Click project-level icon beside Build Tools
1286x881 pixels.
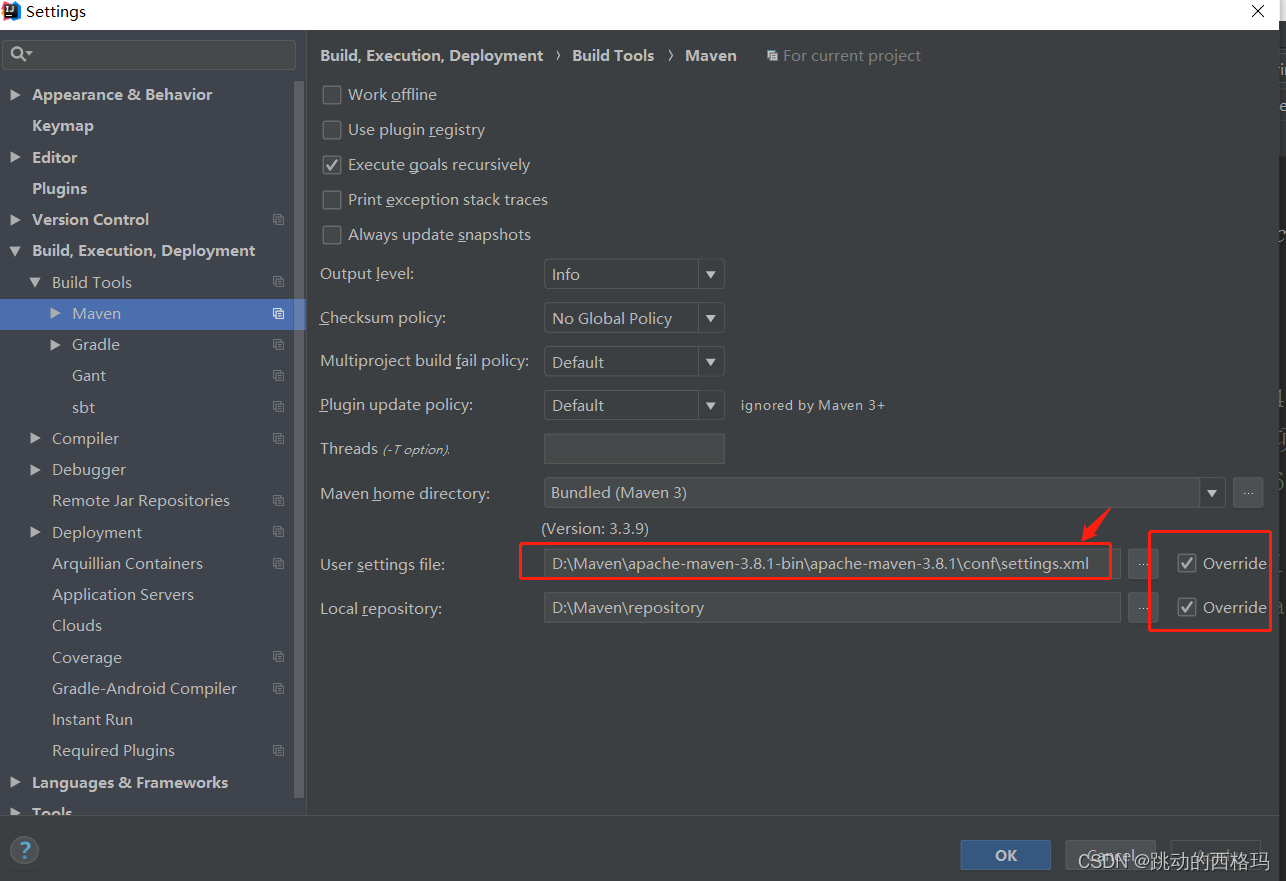click(x=278, y=282)
